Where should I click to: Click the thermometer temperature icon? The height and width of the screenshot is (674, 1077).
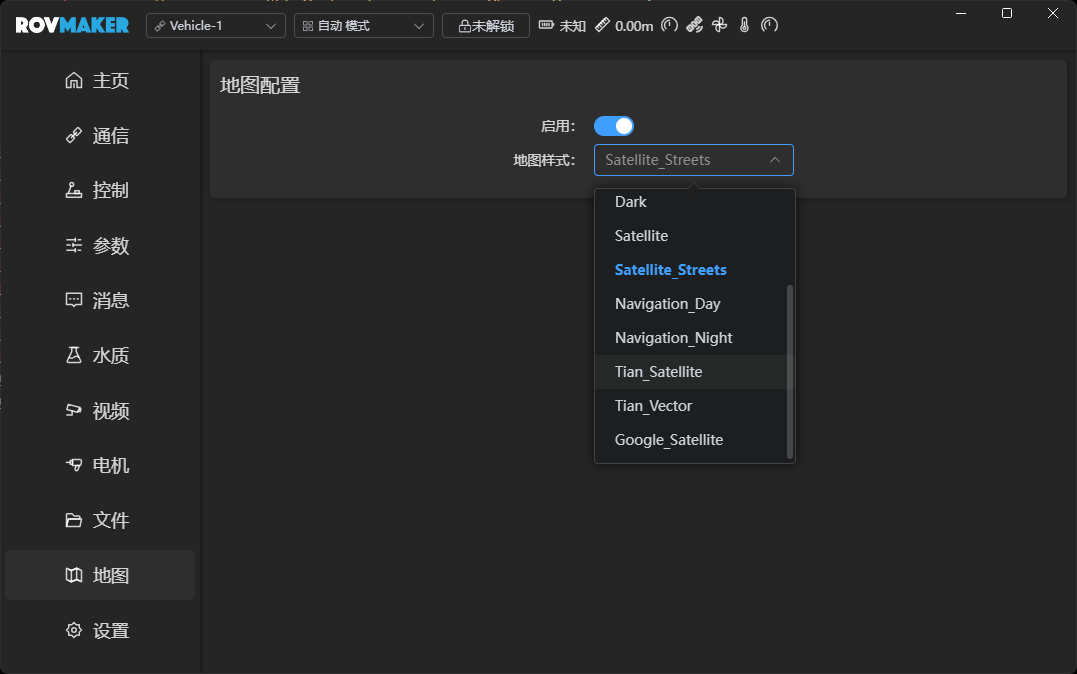click(744, 25)
